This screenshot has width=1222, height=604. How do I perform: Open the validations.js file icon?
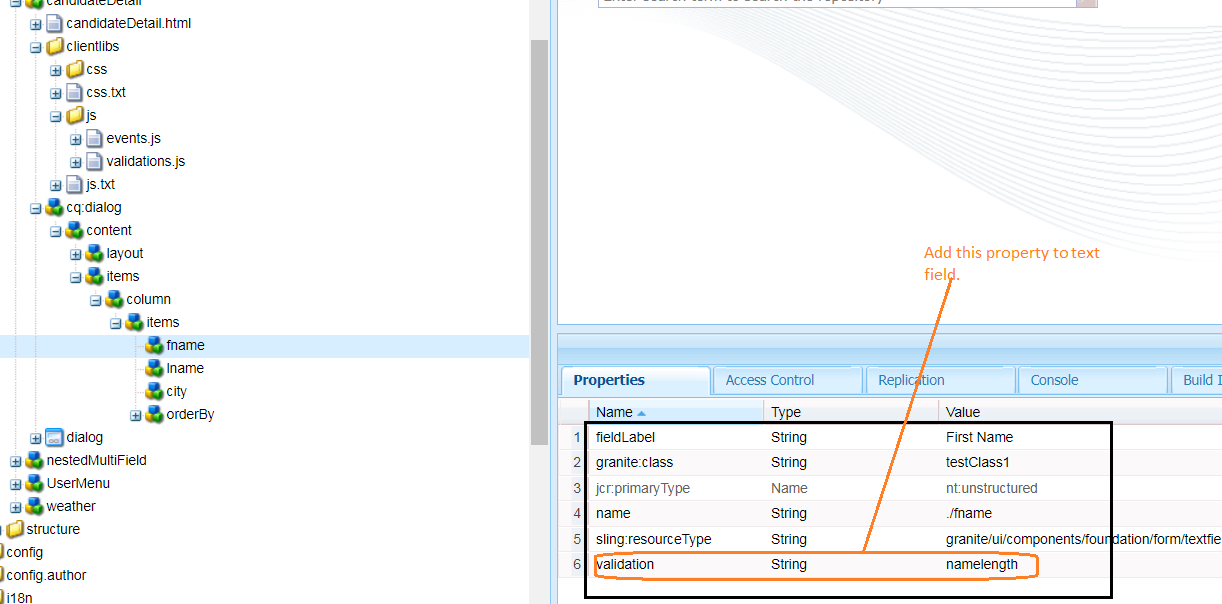click(95, 161)
